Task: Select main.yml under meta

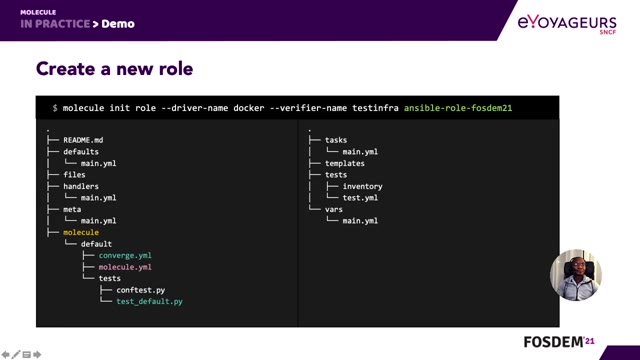Action: [x=98, y=221]
